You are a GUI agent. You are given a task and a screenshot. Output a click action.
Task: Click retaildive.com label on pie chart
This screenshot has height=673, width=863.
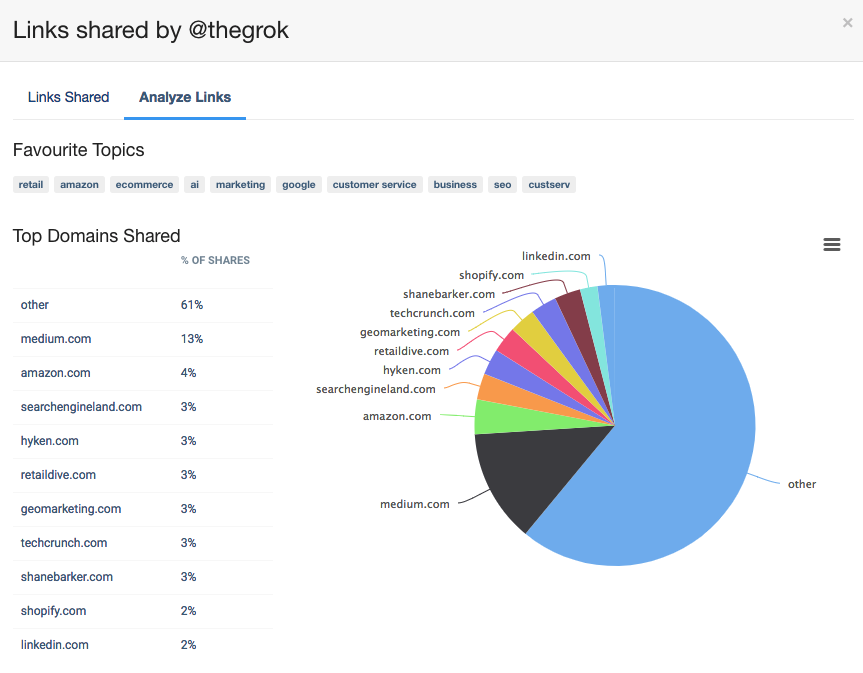coord(411,351)
